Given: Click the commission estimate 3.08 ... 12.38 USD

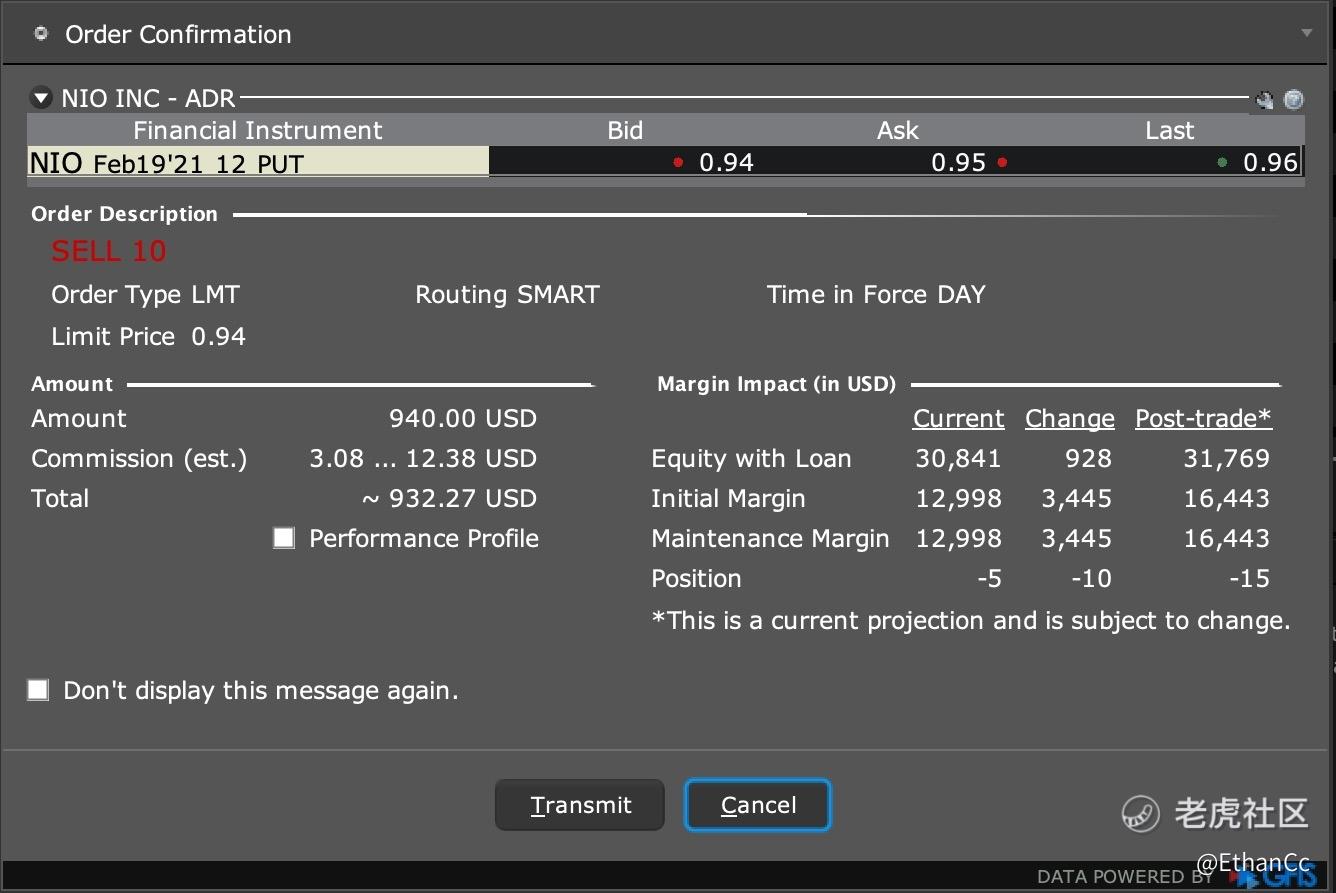Looking at the screenshot, I should [423, 458].
